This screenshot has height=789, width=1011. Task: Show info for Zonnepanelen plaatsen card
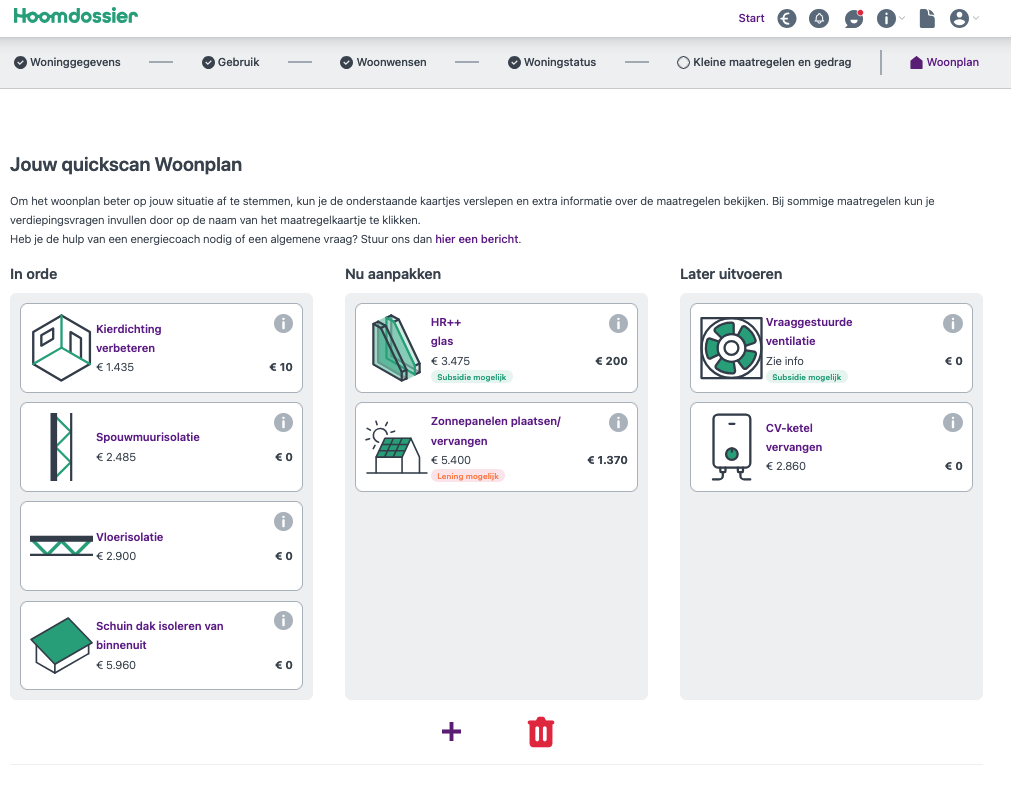[618, 422]
